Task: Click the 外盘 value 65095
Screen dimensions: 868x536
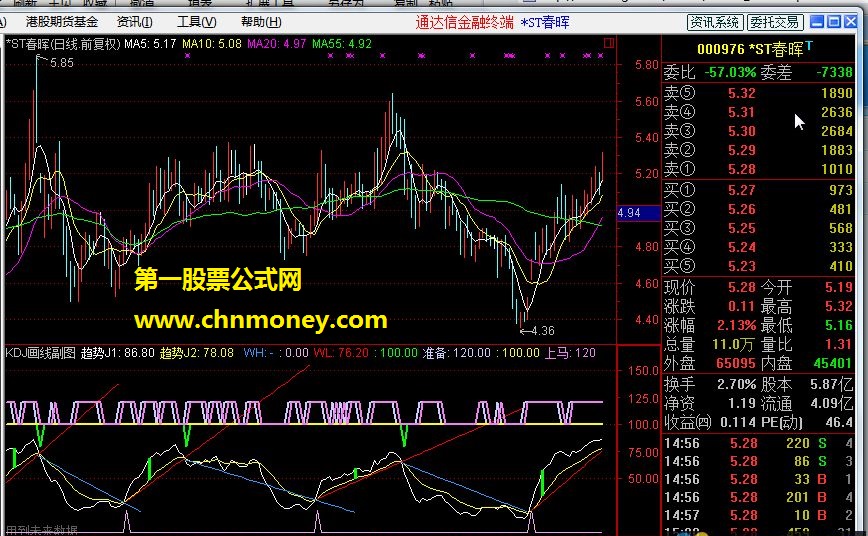Action: coord(736,363)
